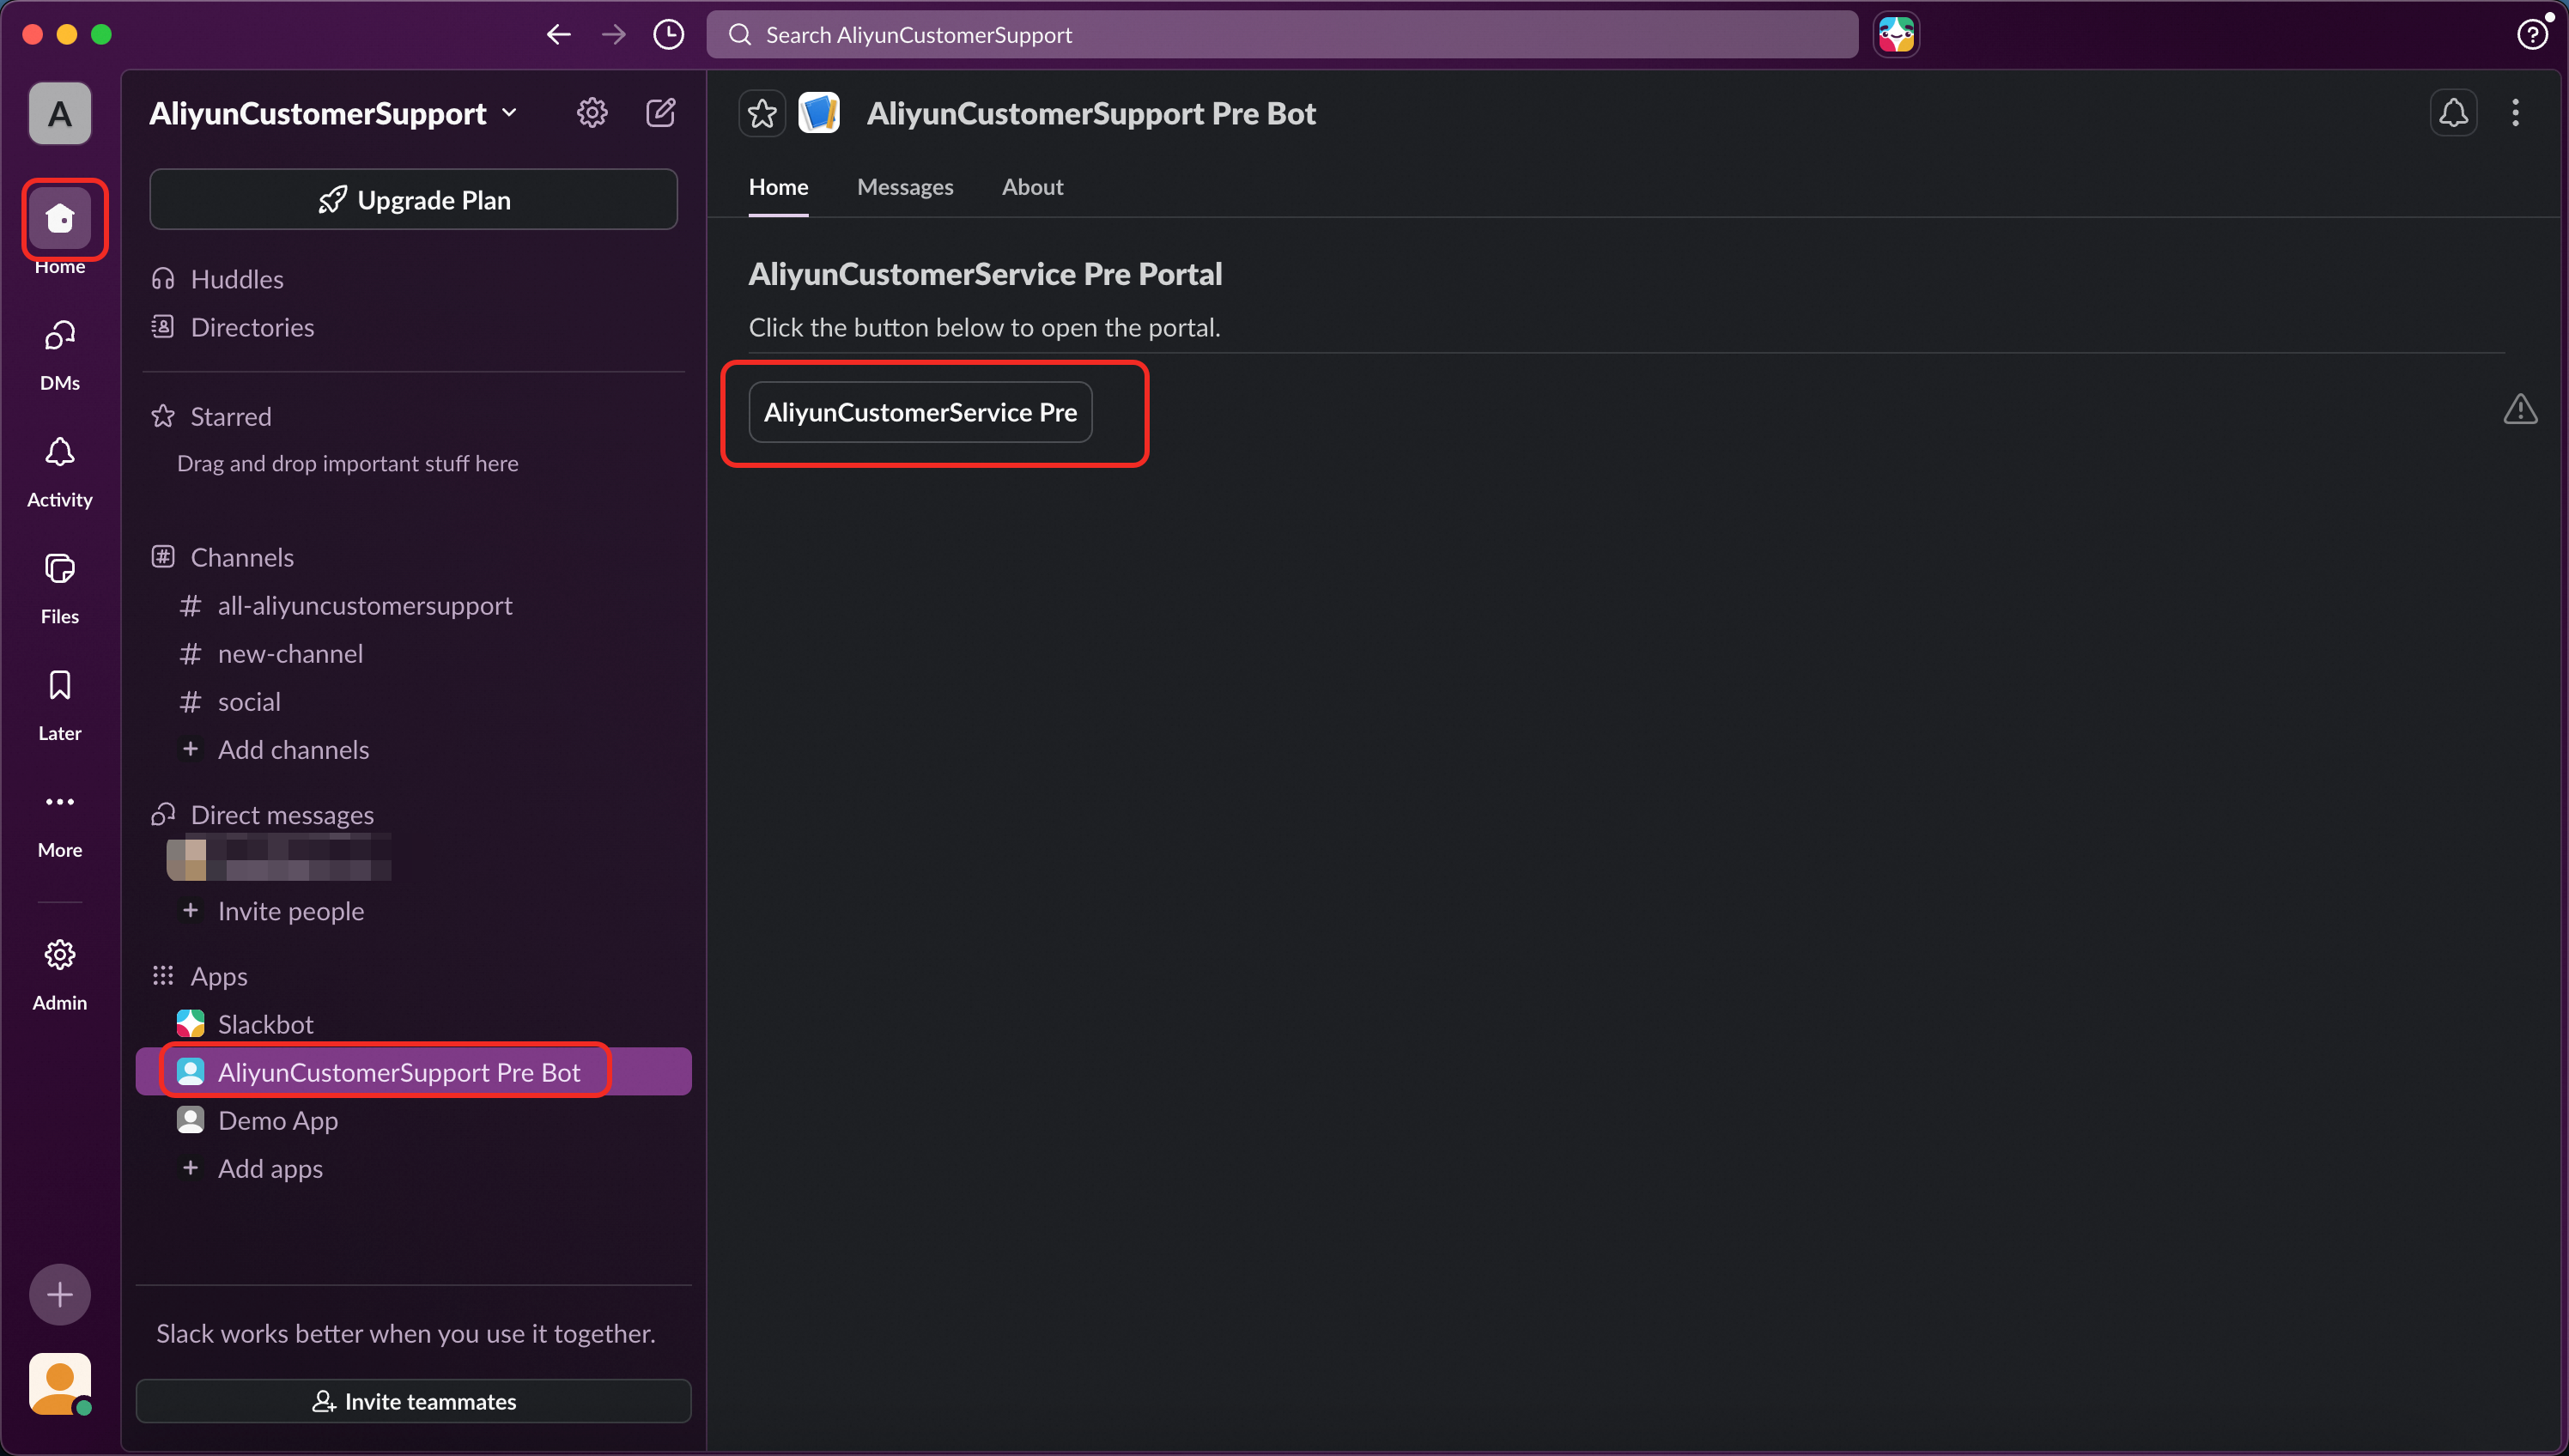Click the Search AliyunCustomerSupport field
The image size is (2569, 1456).
pos(1282,35)
